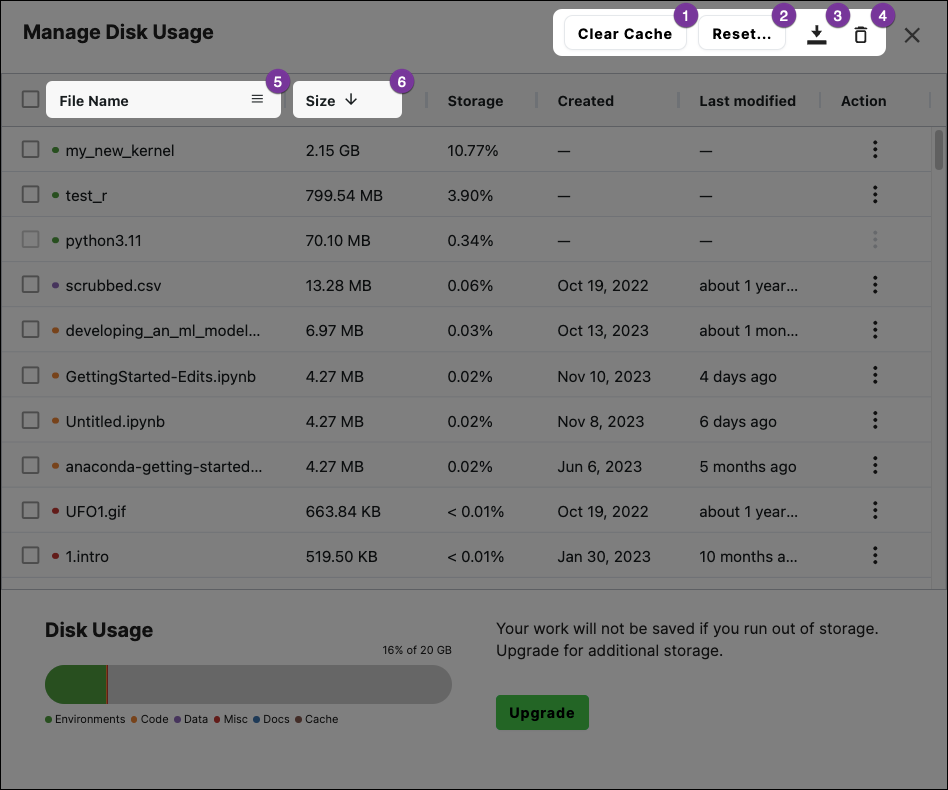Check the Untitled.ipynb row checkbox
Viewport: 948px width, 790px height.
(x=30, y=421)
